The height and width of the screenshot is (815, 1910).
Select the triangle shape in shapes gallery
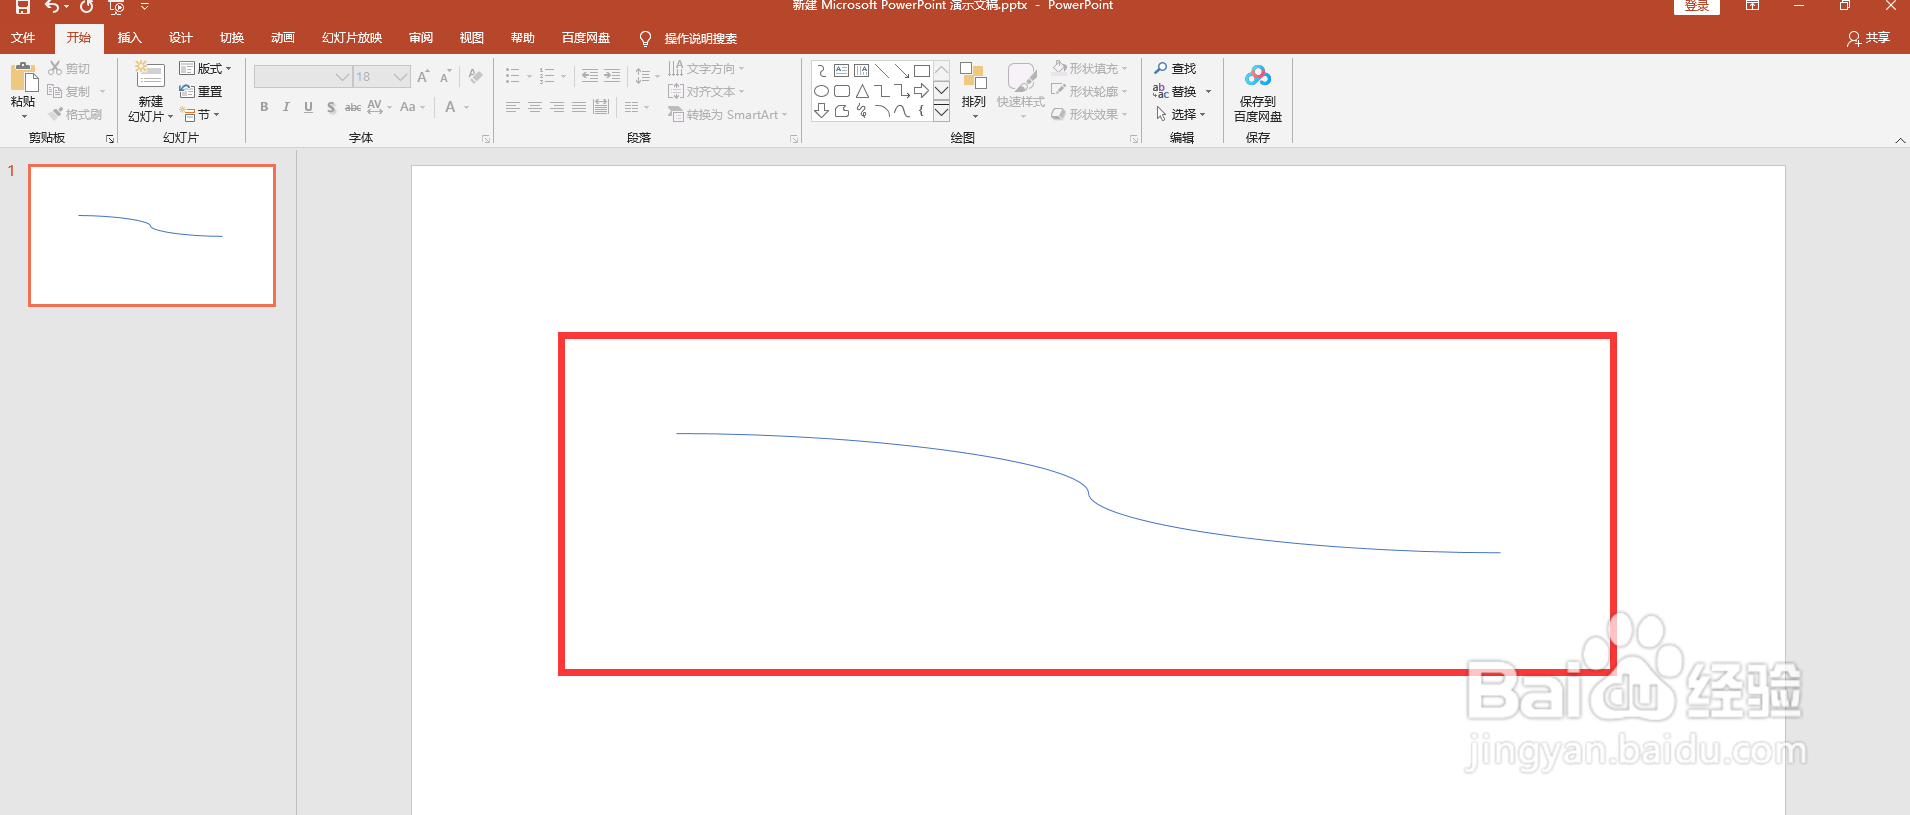click(x=862, y=91)
